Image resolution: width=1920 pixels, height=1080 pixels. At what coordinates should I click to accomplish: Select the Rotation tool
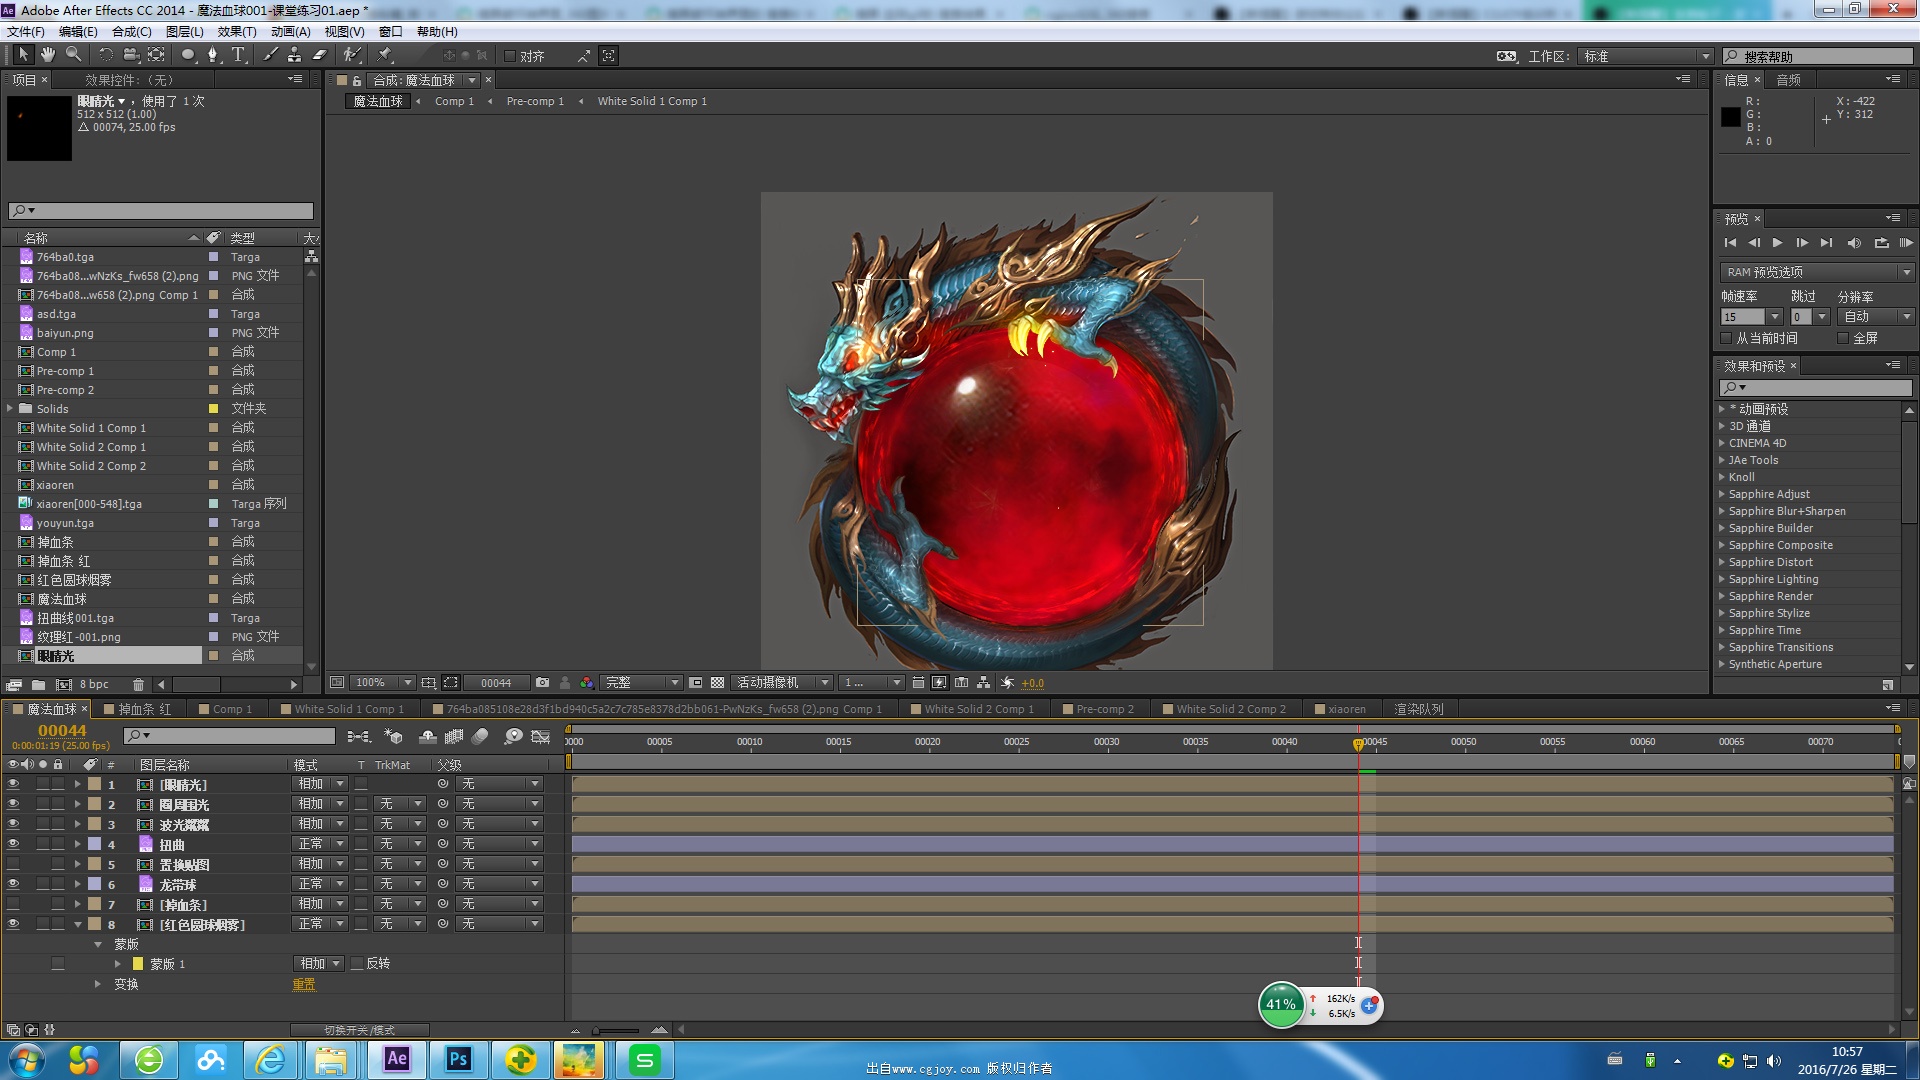[x=105, y=55]
